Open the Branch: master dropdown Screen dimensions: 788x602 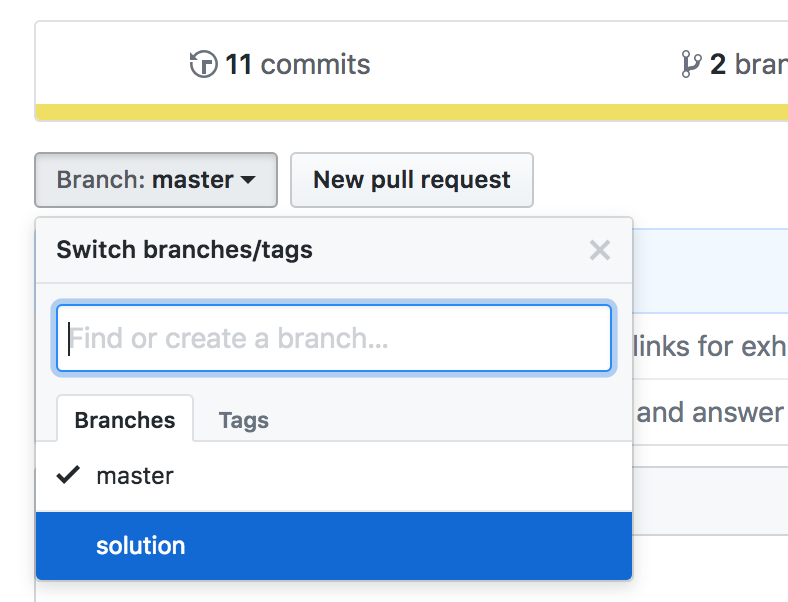coord(156,180)
